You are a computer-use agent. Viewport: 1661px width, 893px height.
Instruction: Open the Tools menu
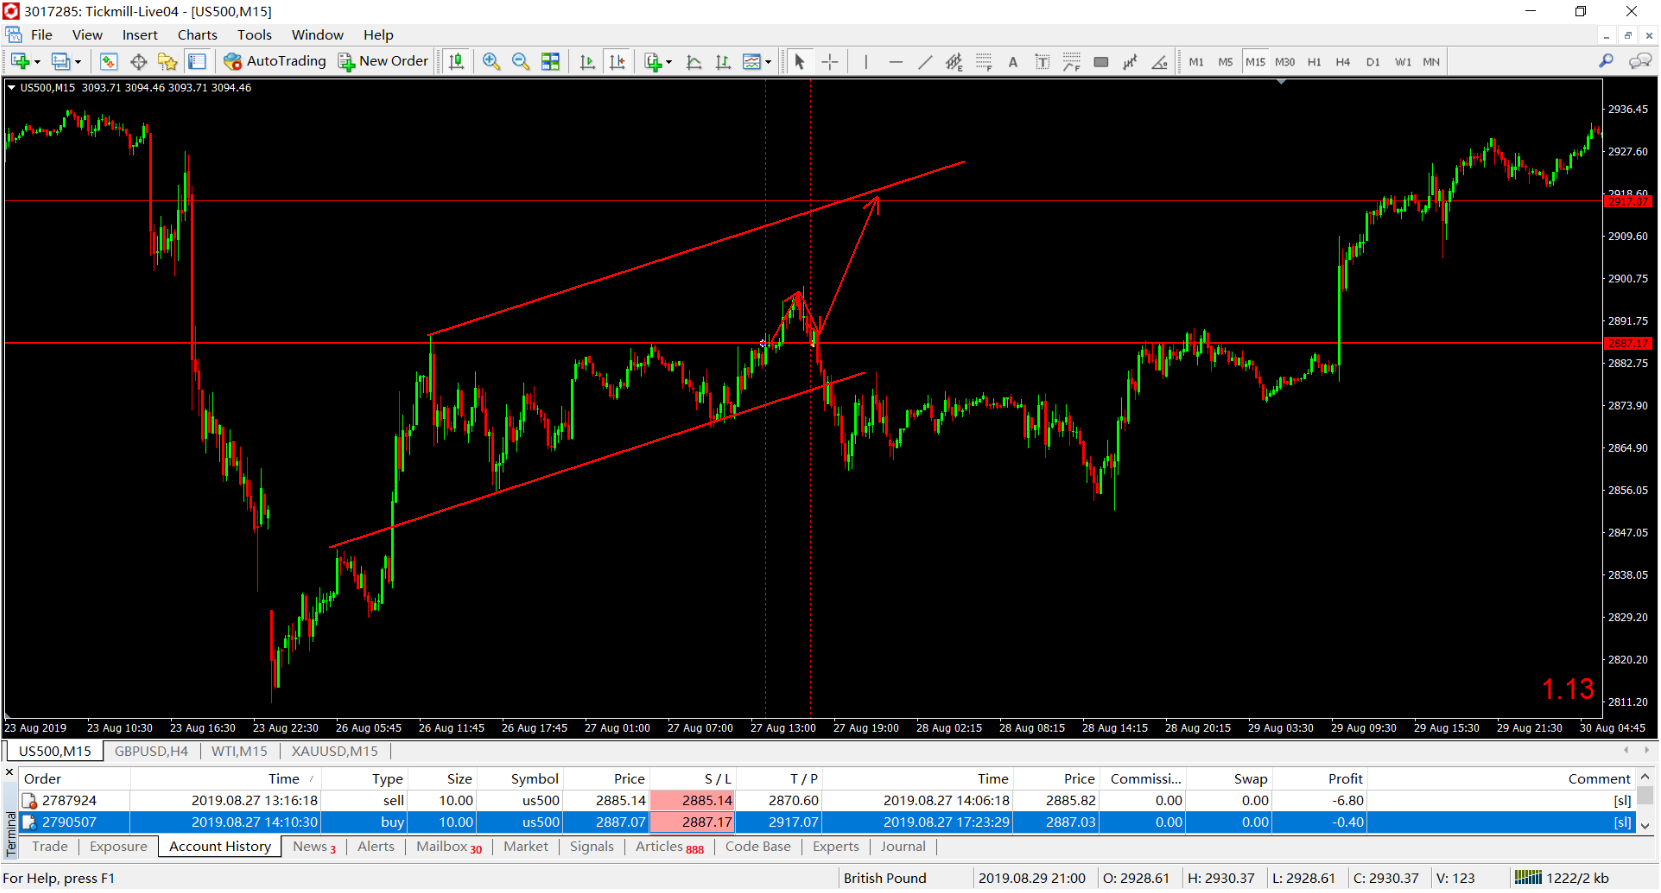[x=255, y=35]
